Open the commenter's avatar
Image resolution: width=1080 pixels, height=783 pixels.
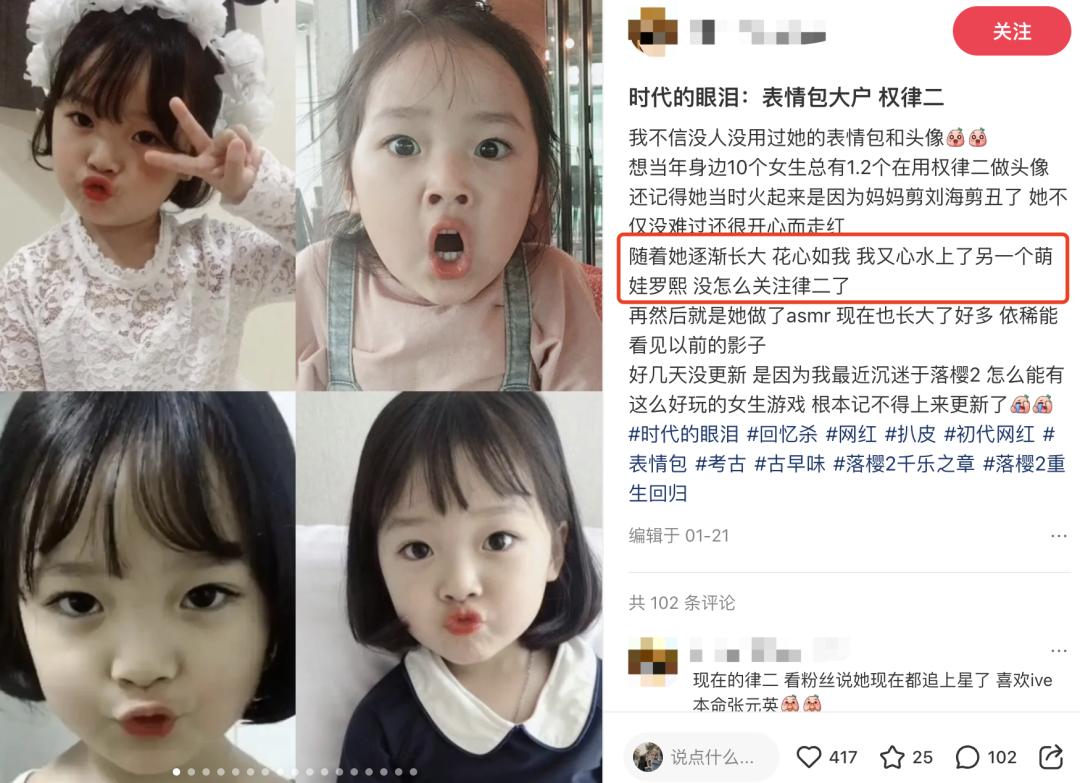(653, 662)
